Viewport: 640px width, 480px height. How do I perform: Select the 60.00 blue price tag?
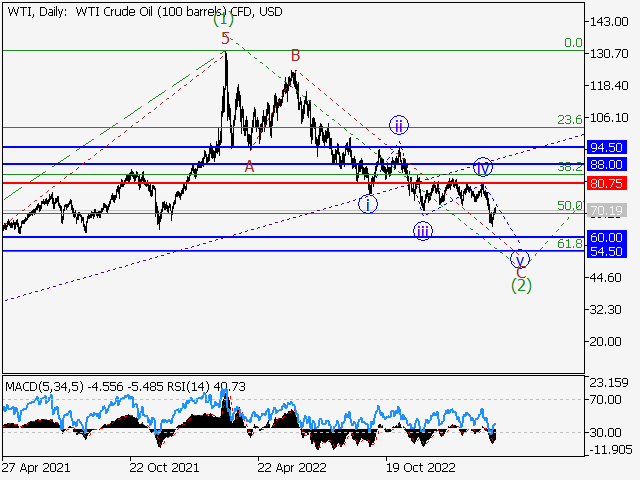click(607, 237)
